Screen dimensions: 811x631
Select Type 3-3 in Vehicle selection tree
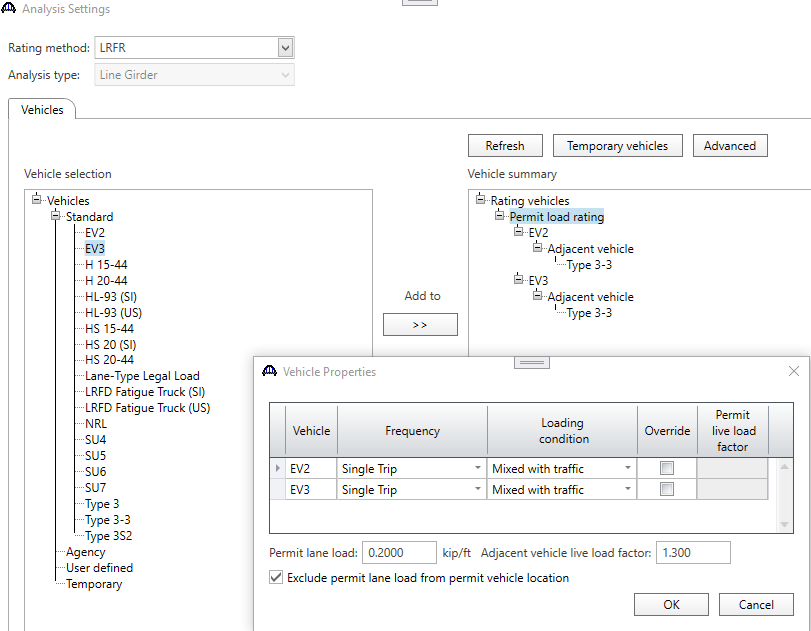pos(108,520)
